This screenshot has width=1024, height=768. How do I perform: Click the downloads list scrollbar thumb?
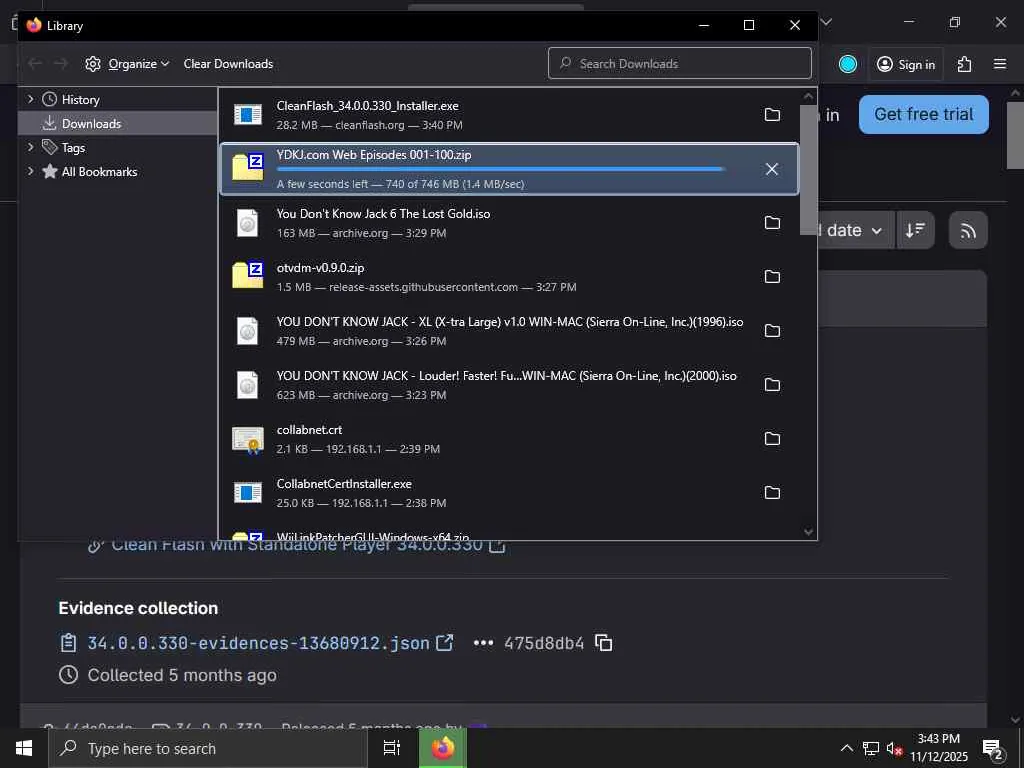point(808,170)
